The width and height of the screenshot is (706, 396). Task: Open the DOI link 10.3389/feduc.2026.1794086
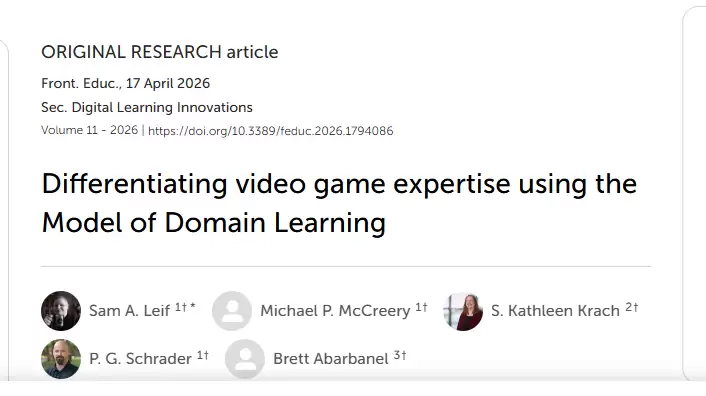[x=271, y=131]
